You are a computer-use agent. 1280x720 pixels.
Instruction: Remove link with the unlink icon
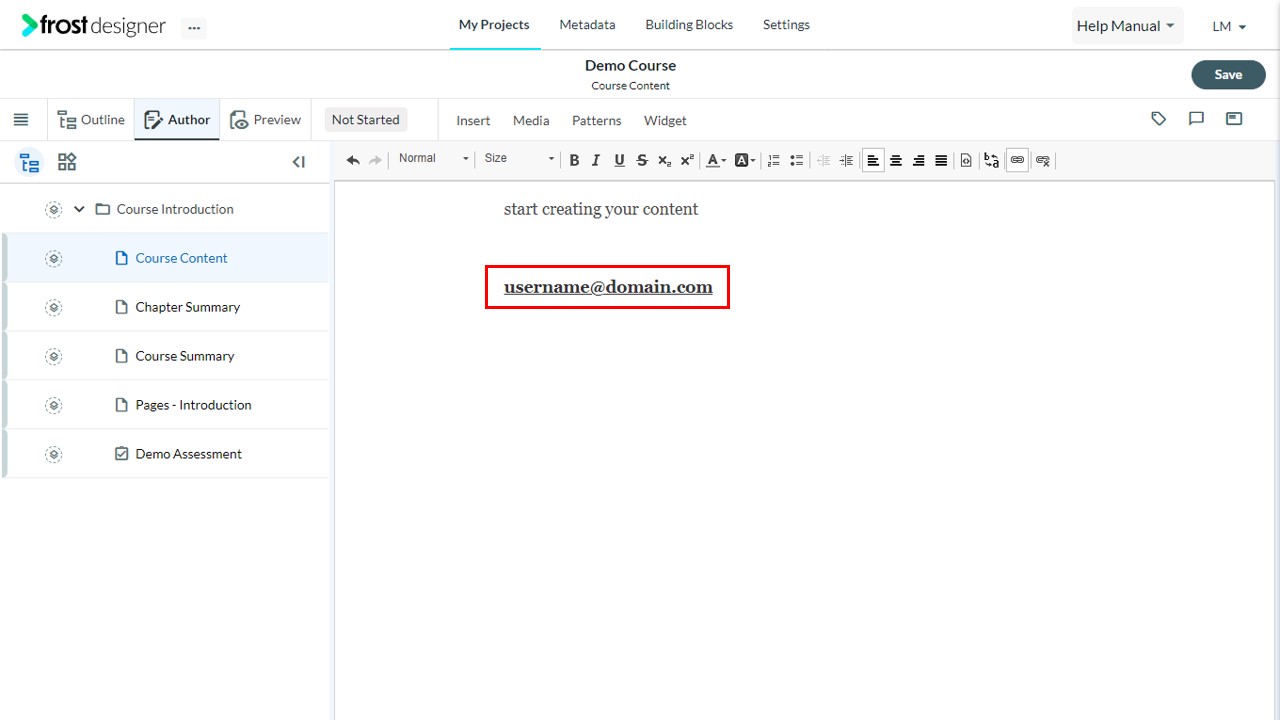[1042, 160]
